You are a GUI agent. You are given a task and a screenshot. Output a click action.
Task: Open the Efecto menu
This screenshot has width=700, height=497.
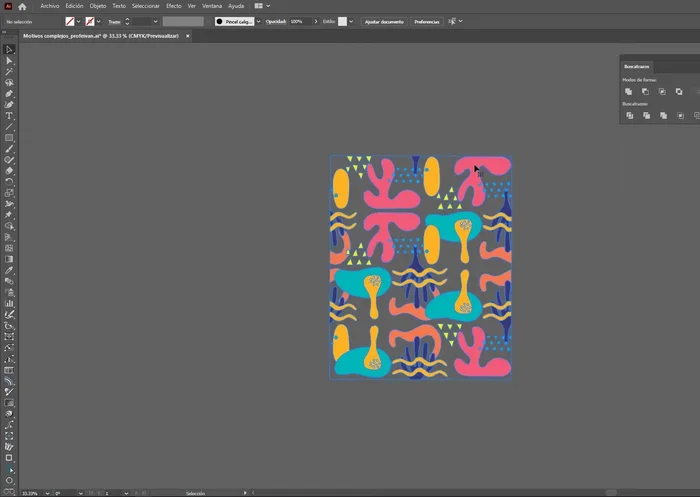click(x=174, y=6)
